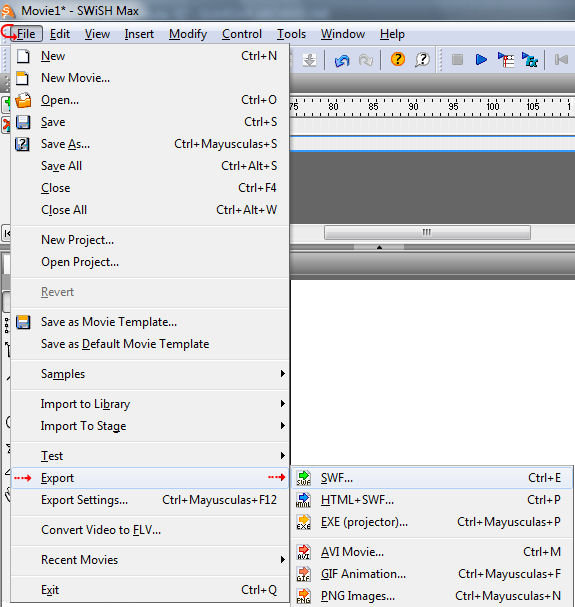This screenshot has height=607, width=575.
Task: Click the Open folder icon in File menu
Action: (x=23, y=100)
